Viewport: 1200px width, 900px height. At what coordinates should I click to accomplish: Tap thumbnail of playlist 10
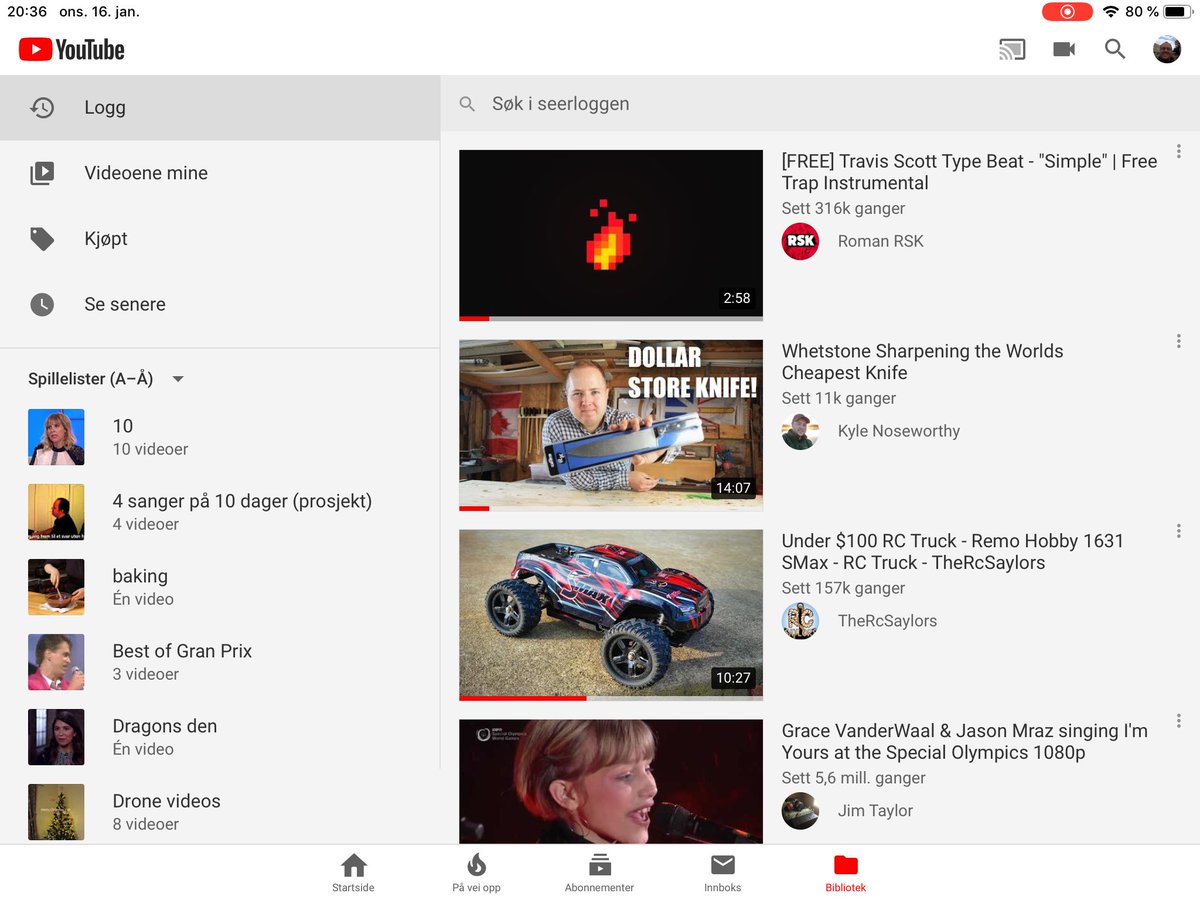tap(56, 437)
